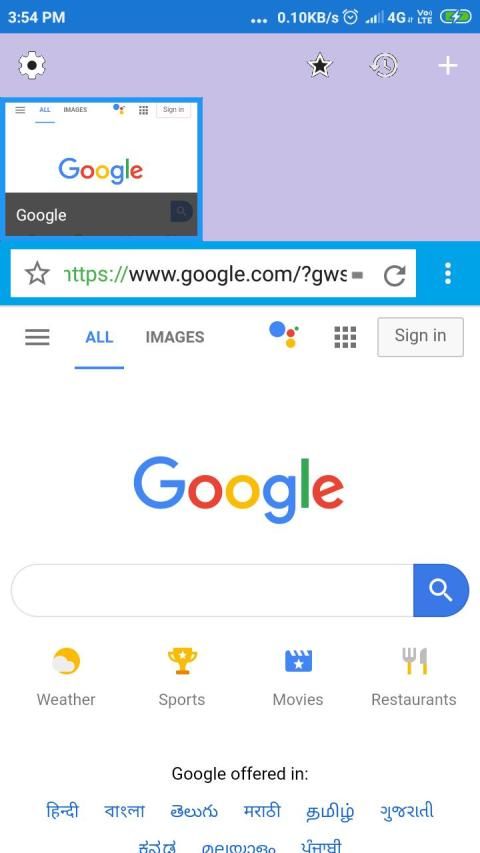
Task: Add a new tab with plus icon
Action: [x=448, y=66]
